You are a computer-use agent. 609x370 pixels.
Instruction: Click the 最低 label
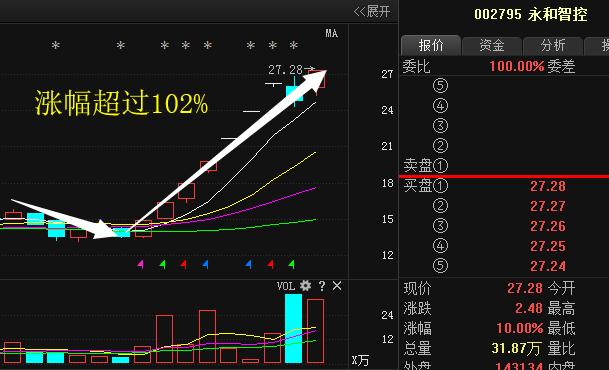[x=561, y=329]
